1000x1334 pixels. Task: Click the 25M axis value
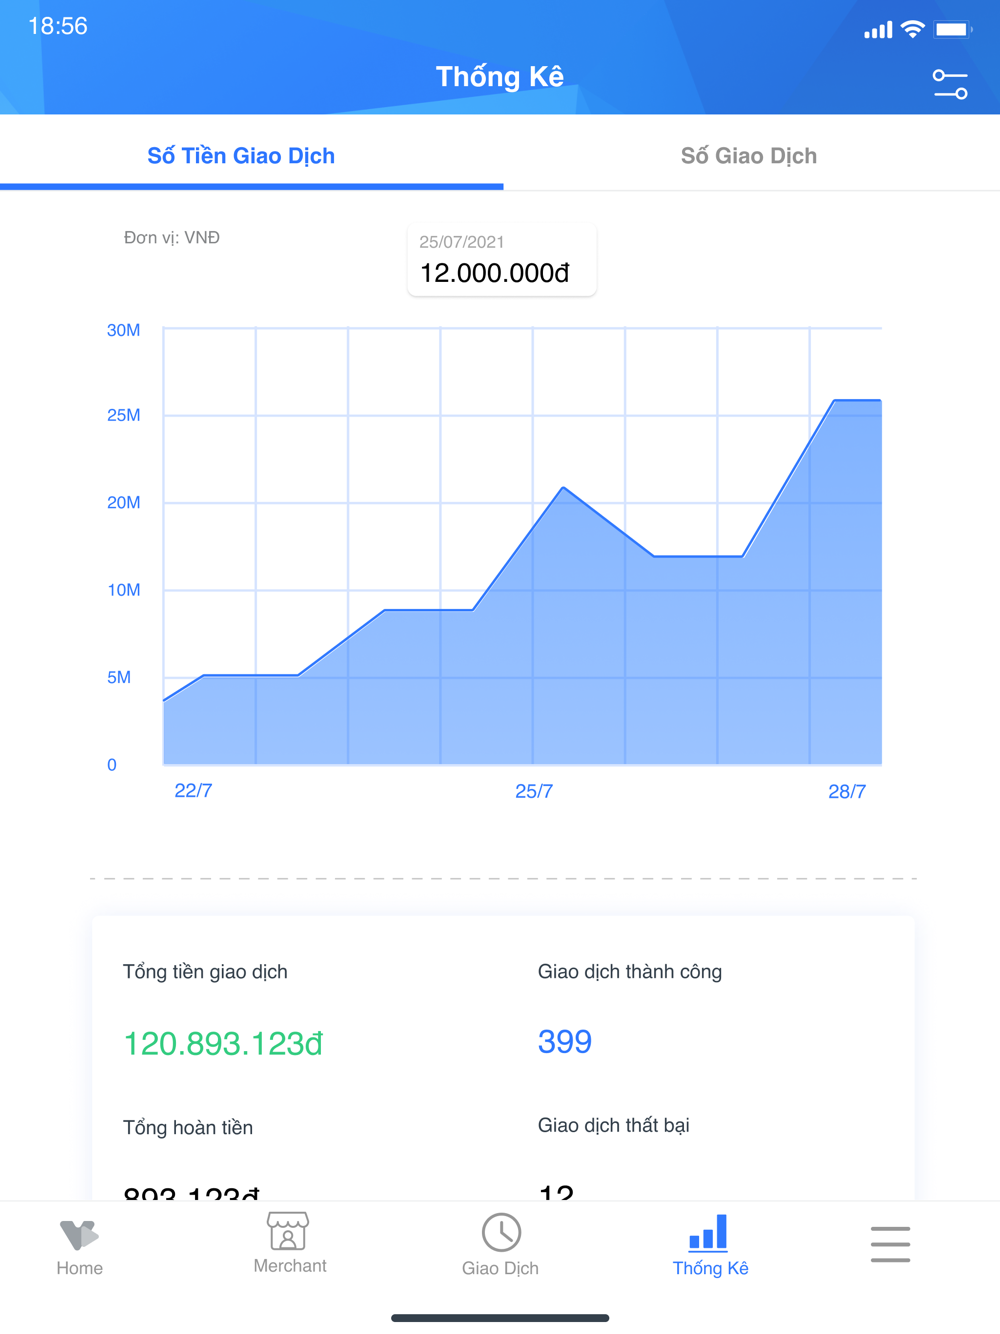coord(123,415)
